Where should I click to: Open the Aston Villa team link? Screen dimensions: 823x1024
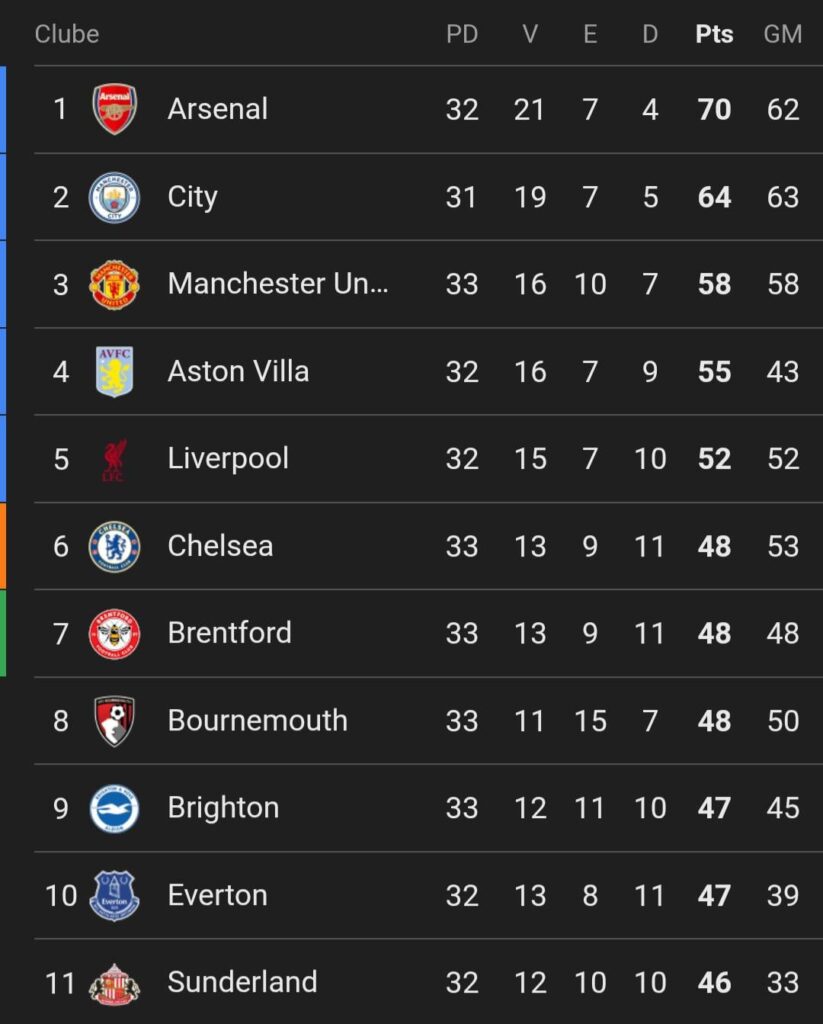(x=238, y=372)
